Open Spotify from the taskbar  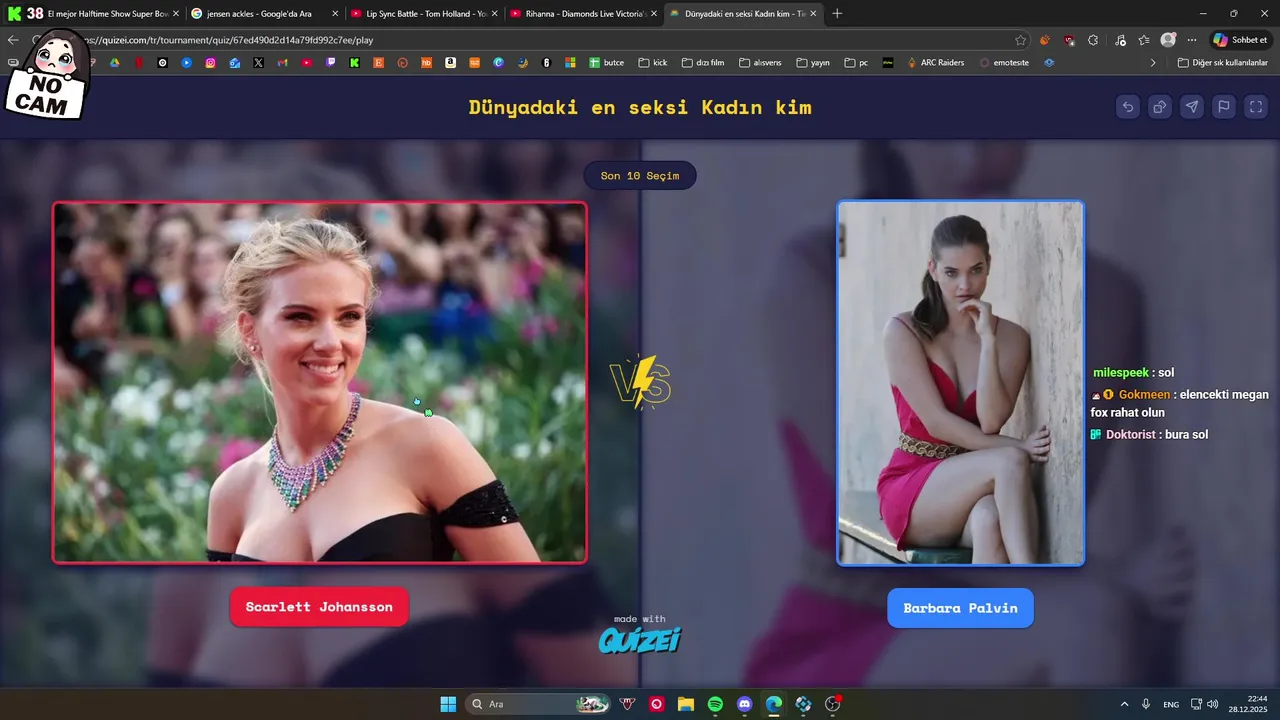click(715, 704)
